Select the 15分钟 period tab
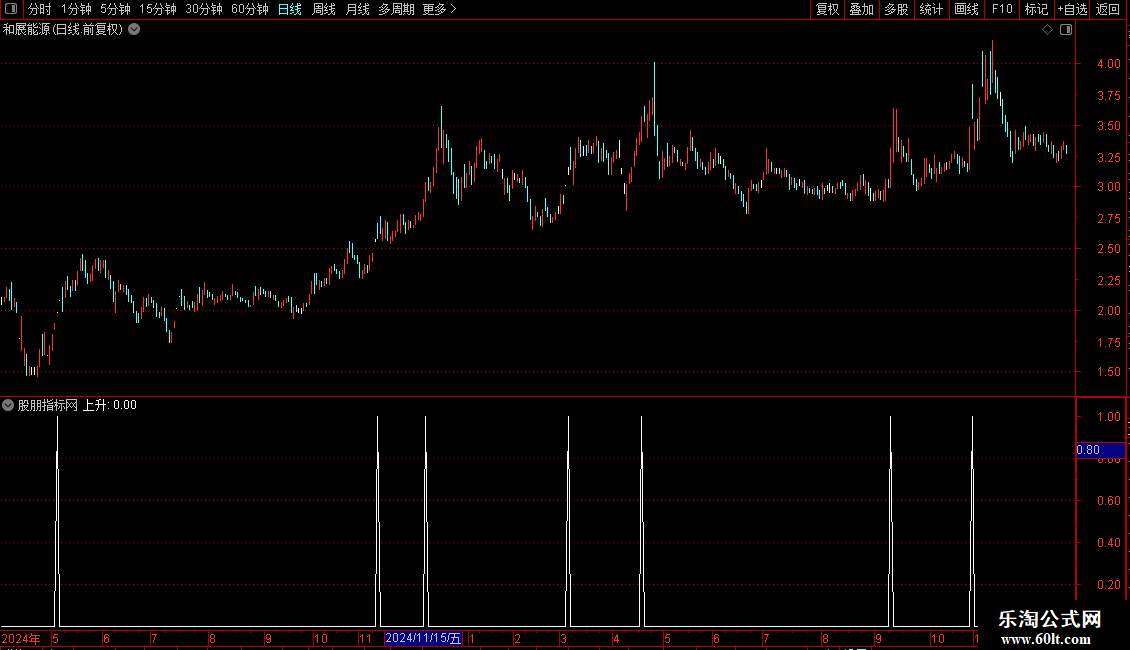1130x650 pixels. (x=158, y=9)
